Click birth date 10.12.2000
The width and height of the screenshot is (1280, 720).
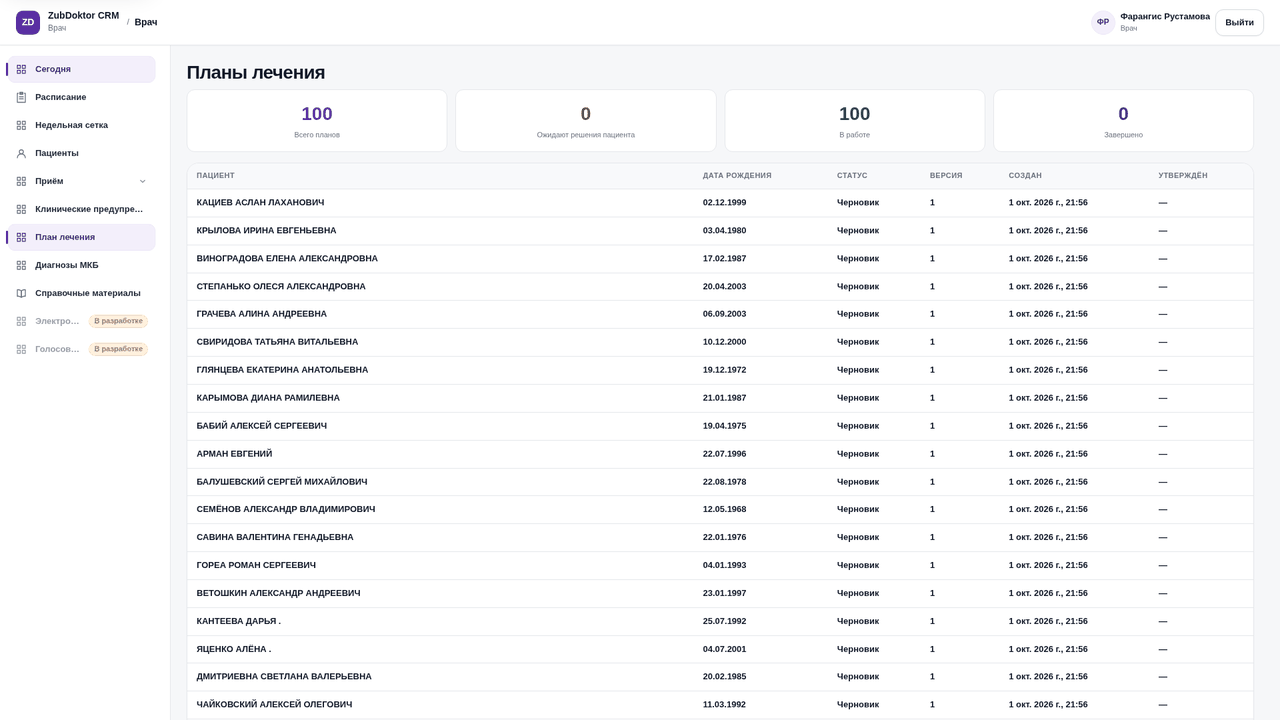(x=724, y=342)
